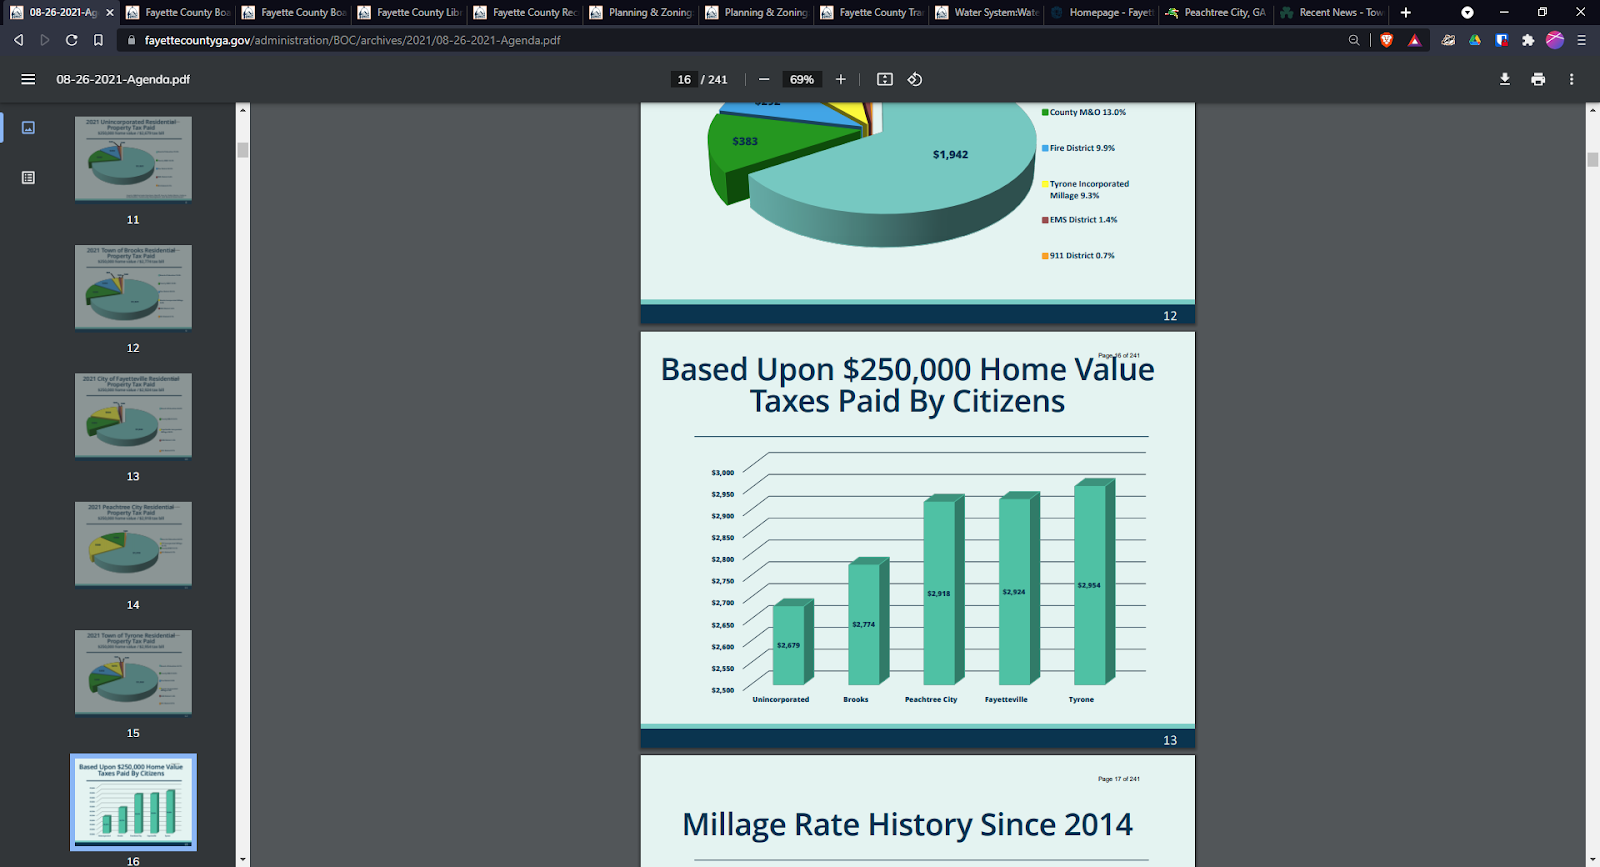Open the PDF viewer more actions menu
This screenshot has height=867, width=1600.
(1571, 79)
